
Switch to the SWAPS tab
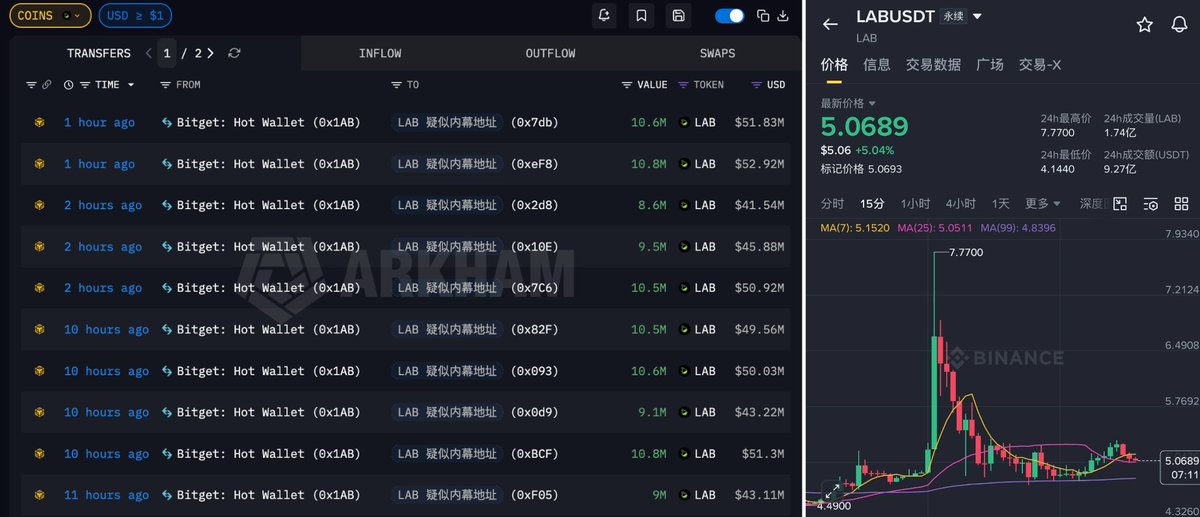point(717,53)
